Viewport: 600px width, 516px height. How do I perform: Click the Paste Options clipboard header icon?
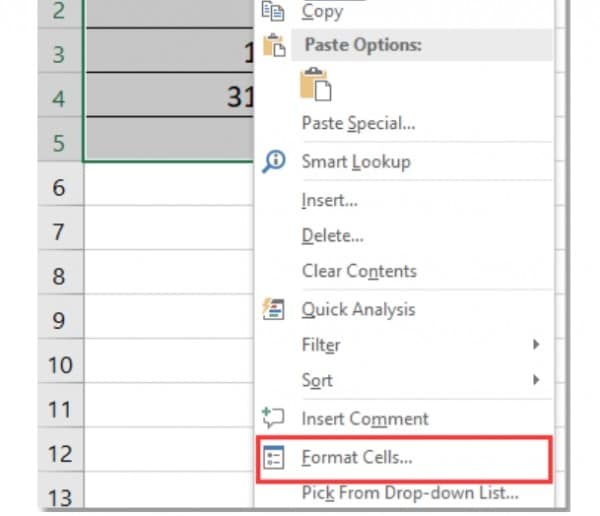click(274, 45)
